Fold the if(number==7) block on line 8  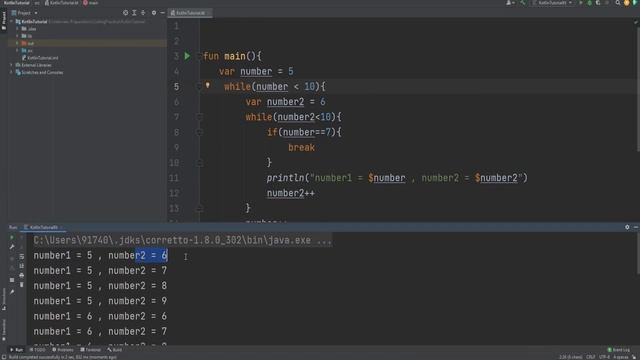(x=199, y=132)
